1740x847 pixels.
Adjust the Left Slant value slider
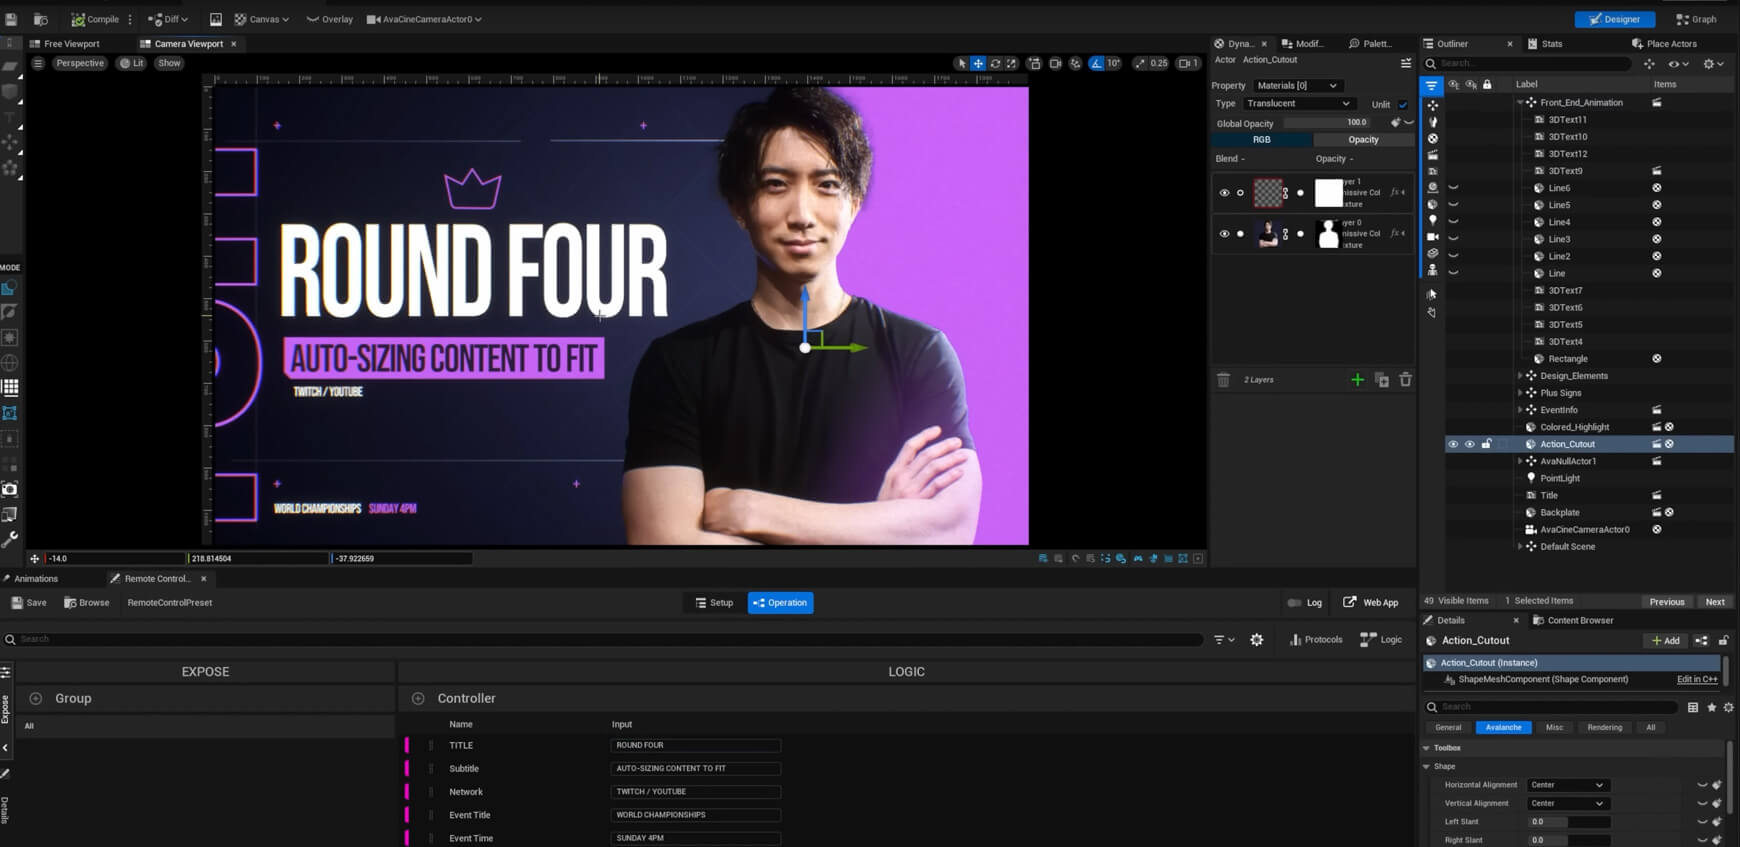coord(1568,822)
